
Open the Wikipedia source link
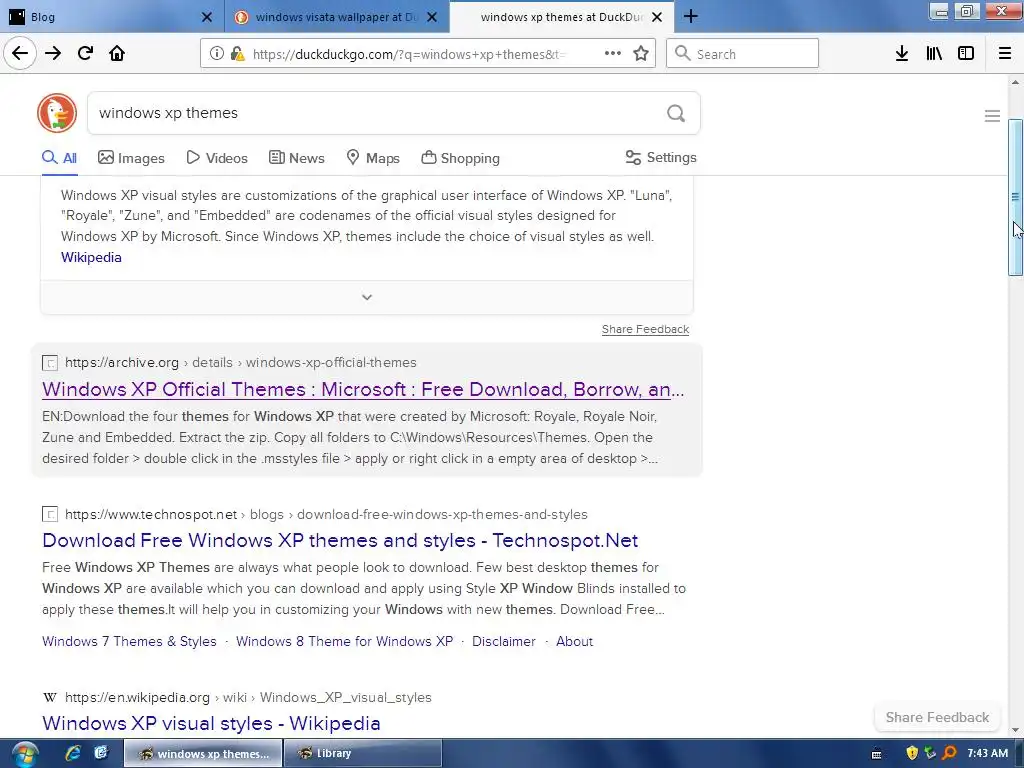tap(91, 257)
